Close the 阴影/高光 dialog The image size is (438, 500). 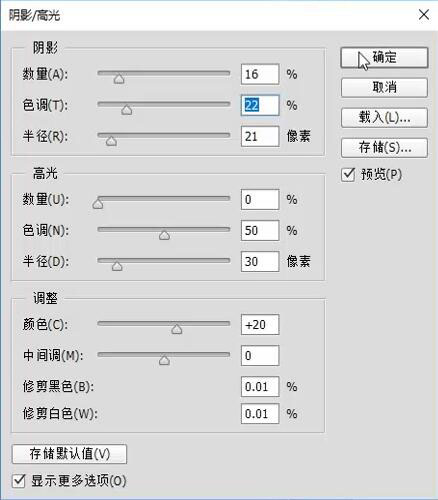coord(424,15)
